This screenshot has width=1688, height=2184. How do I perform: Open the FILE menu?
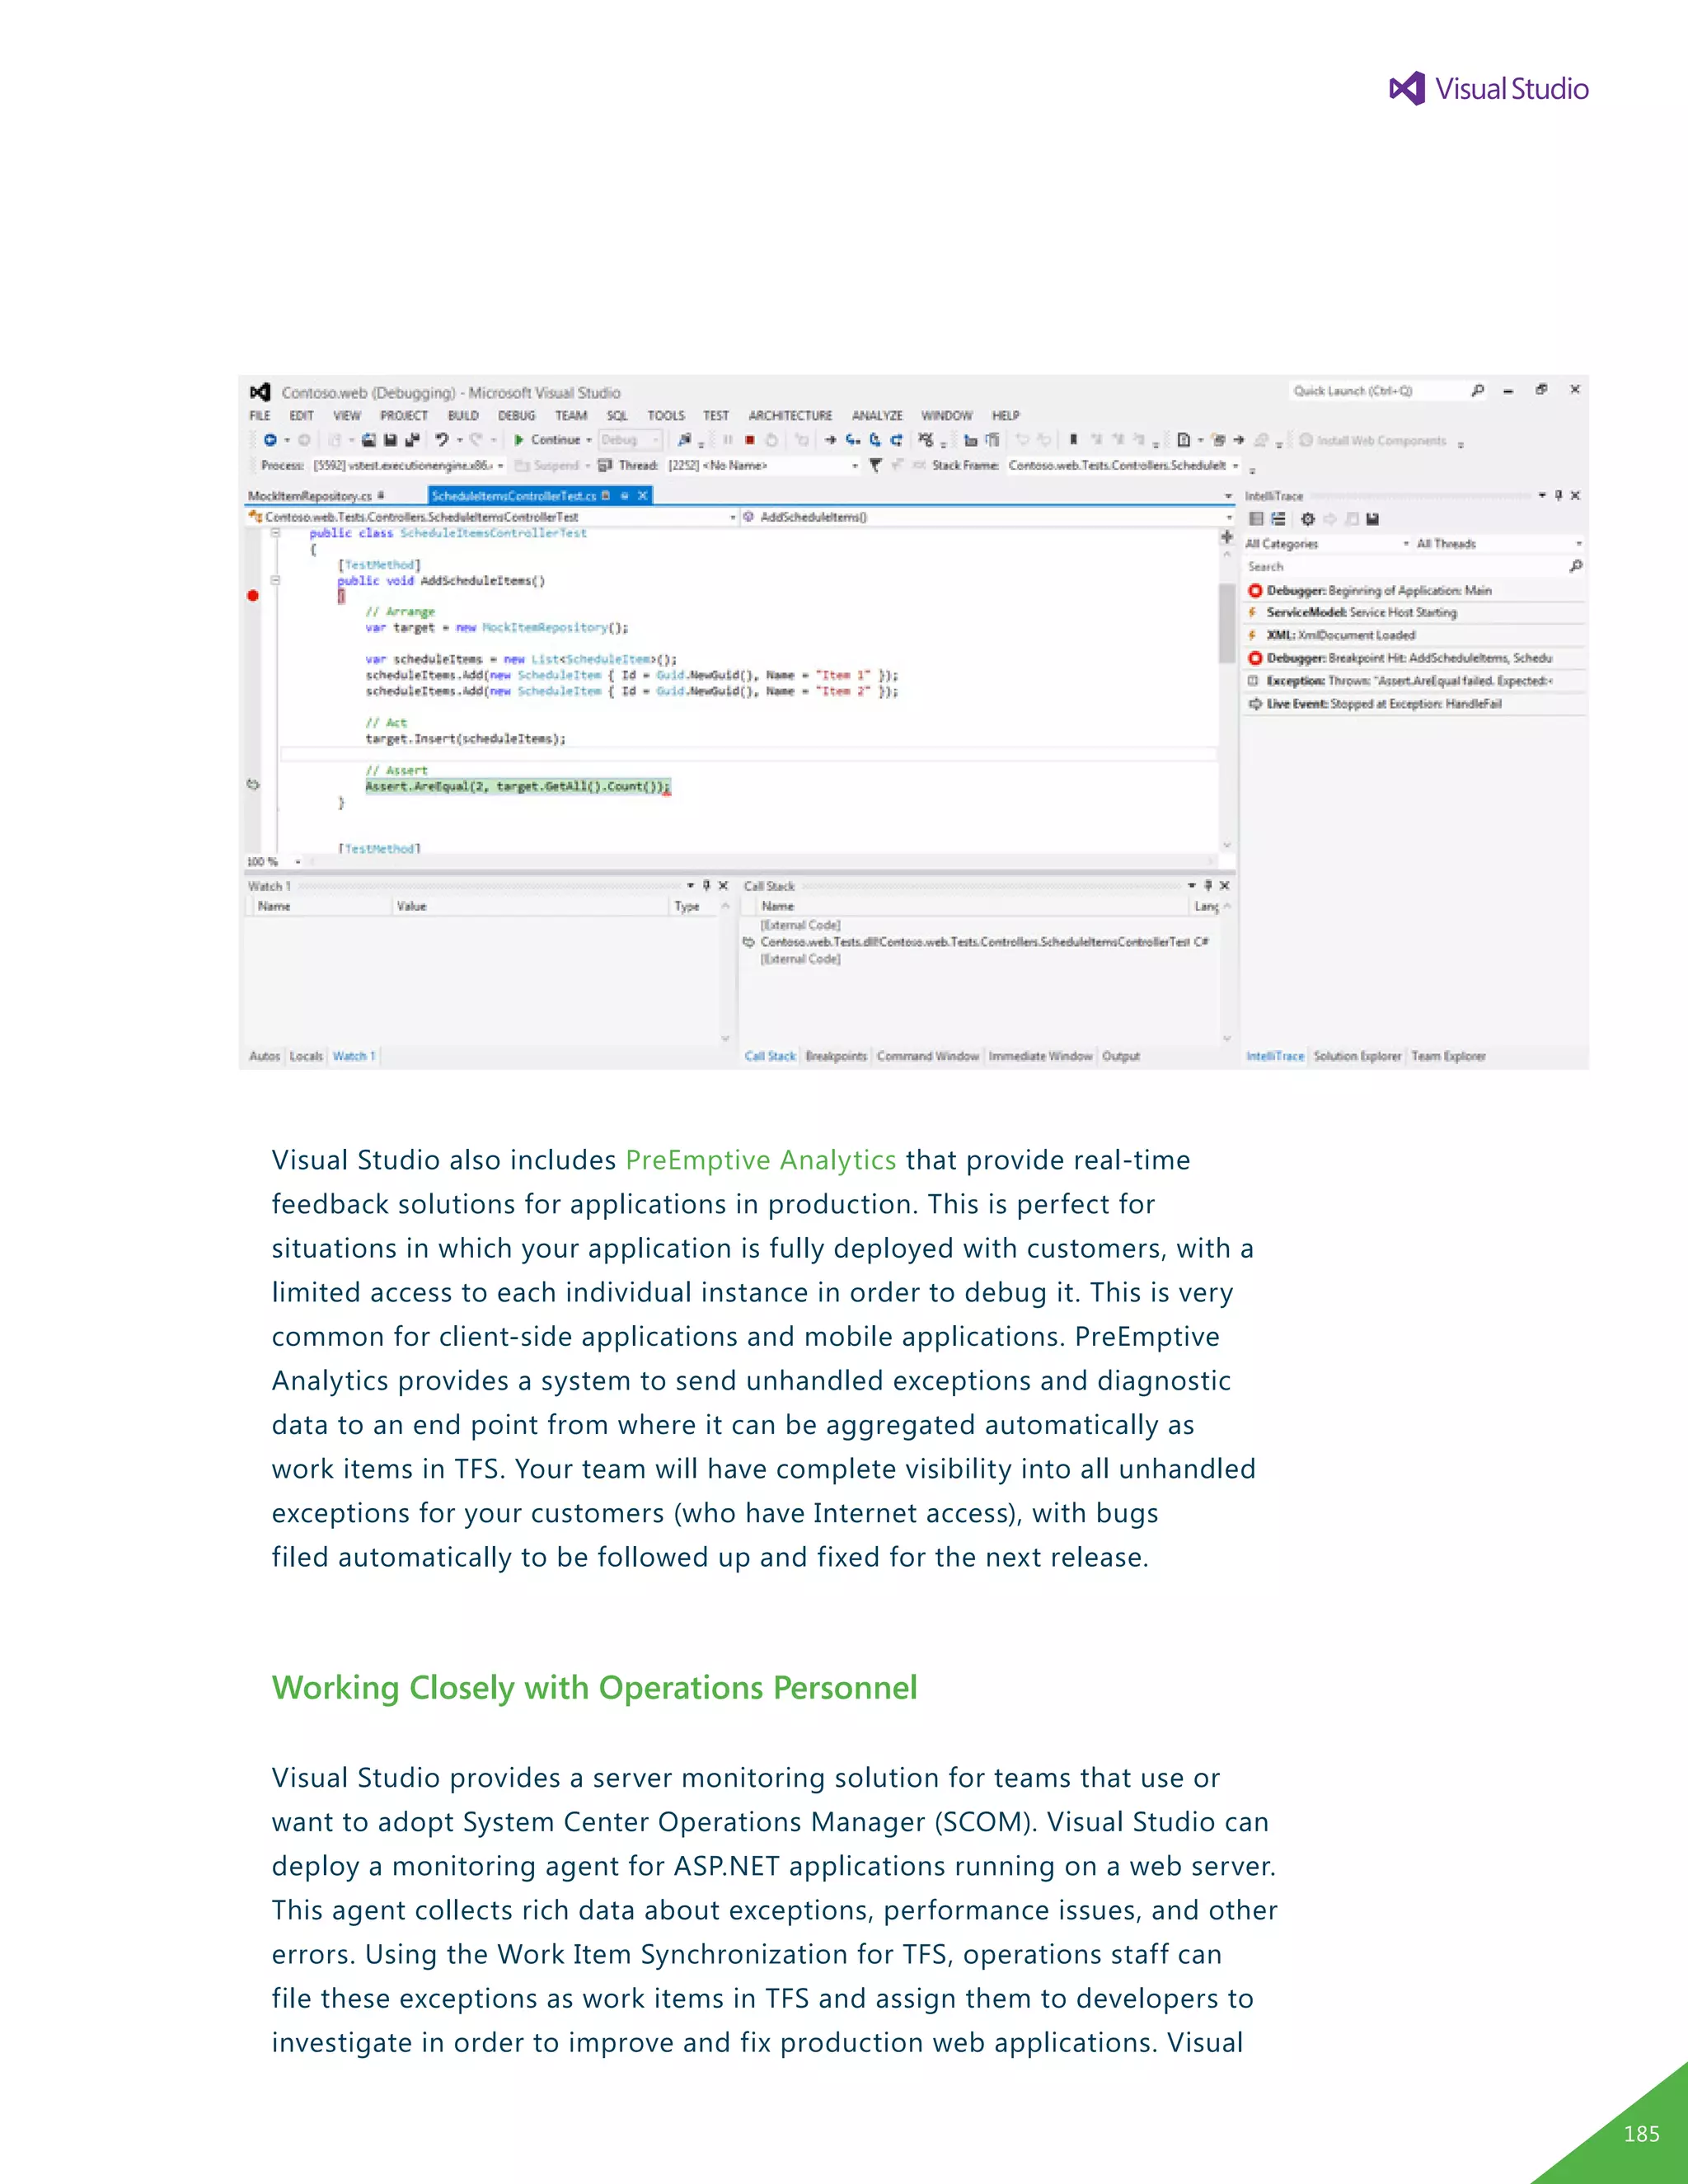(x=260, y=416)
